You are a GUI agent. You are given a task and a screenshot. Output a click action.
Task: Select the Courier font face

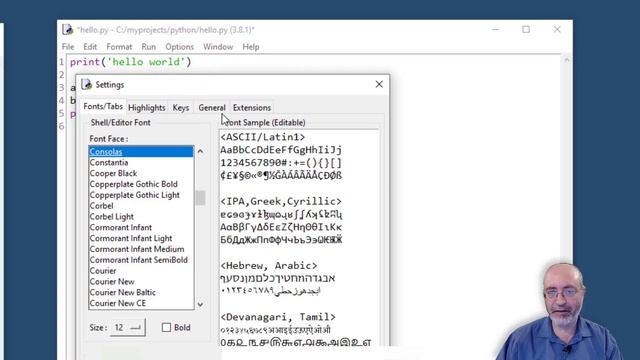(x=141, y=271)
